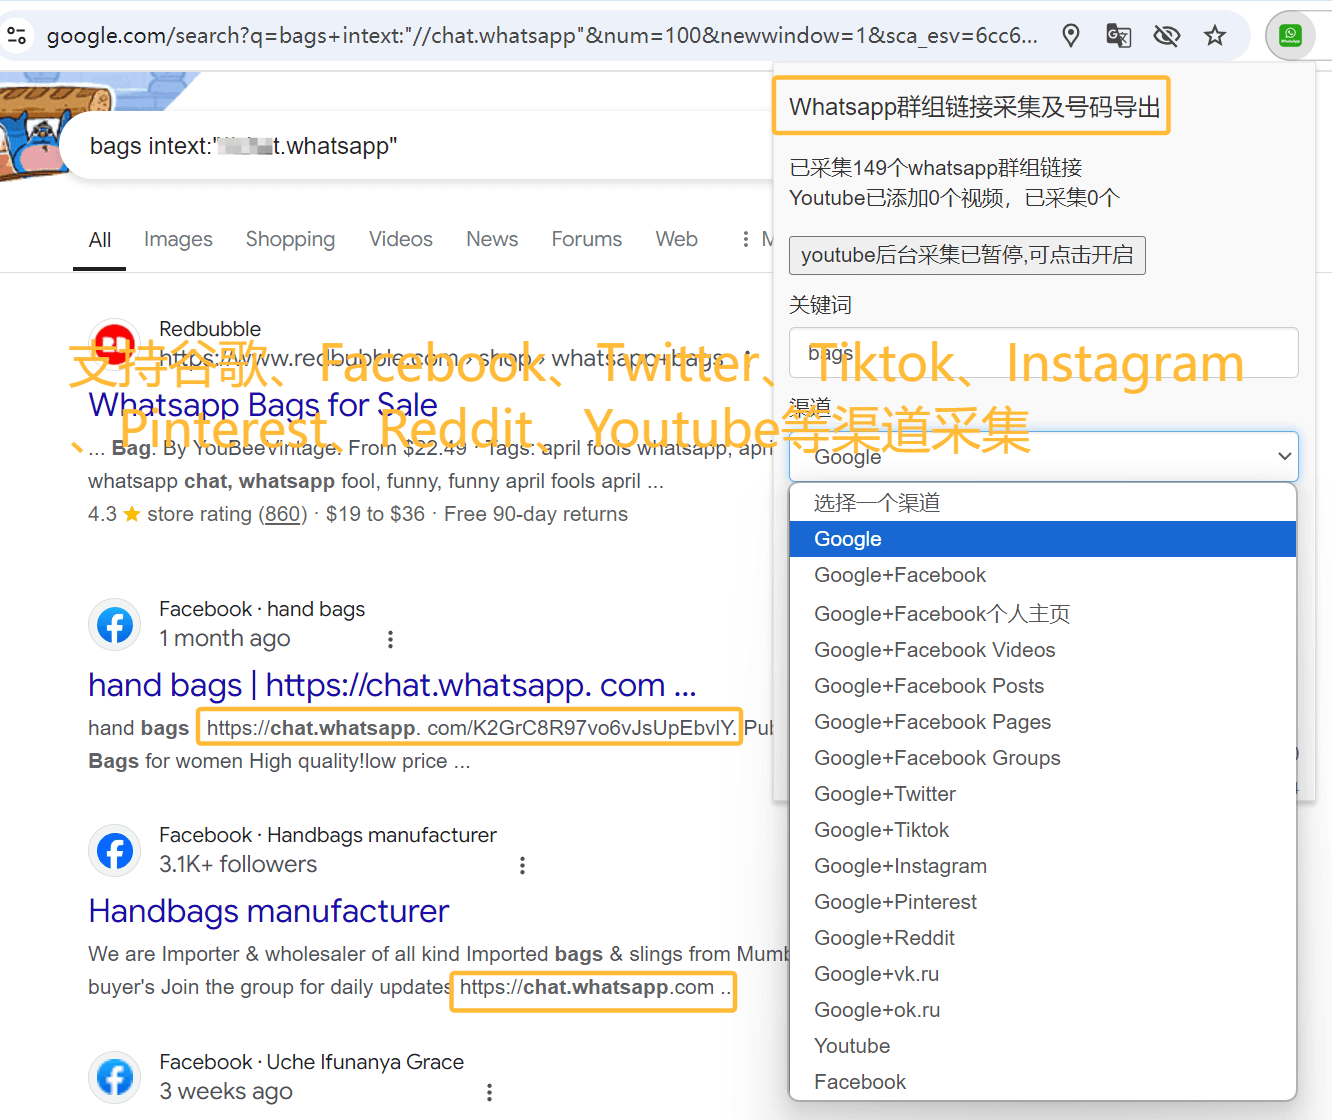Pick Youtube option from channel list
1332x1120 pixels.
(852, 1046)
